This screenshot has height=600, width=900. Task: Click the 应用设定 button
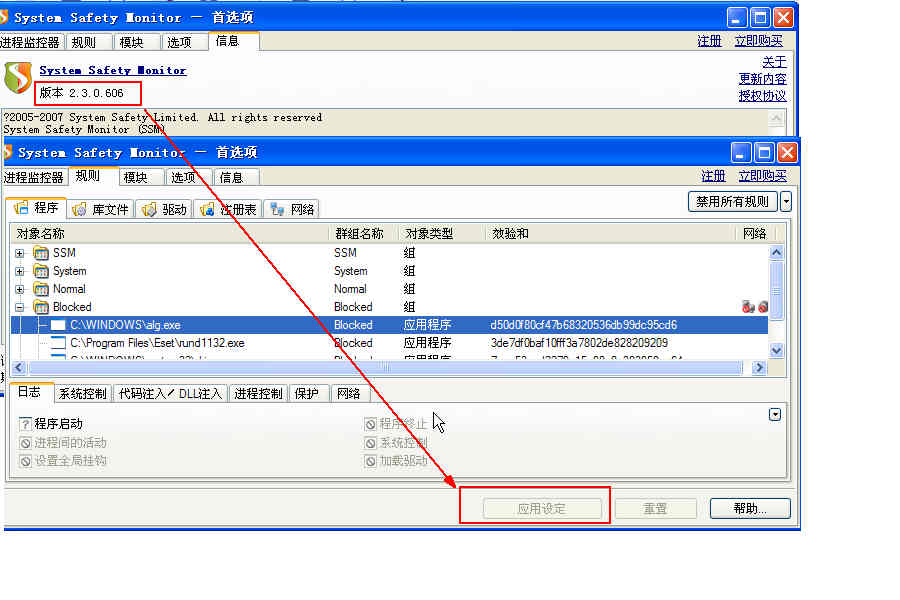point(542,508)
